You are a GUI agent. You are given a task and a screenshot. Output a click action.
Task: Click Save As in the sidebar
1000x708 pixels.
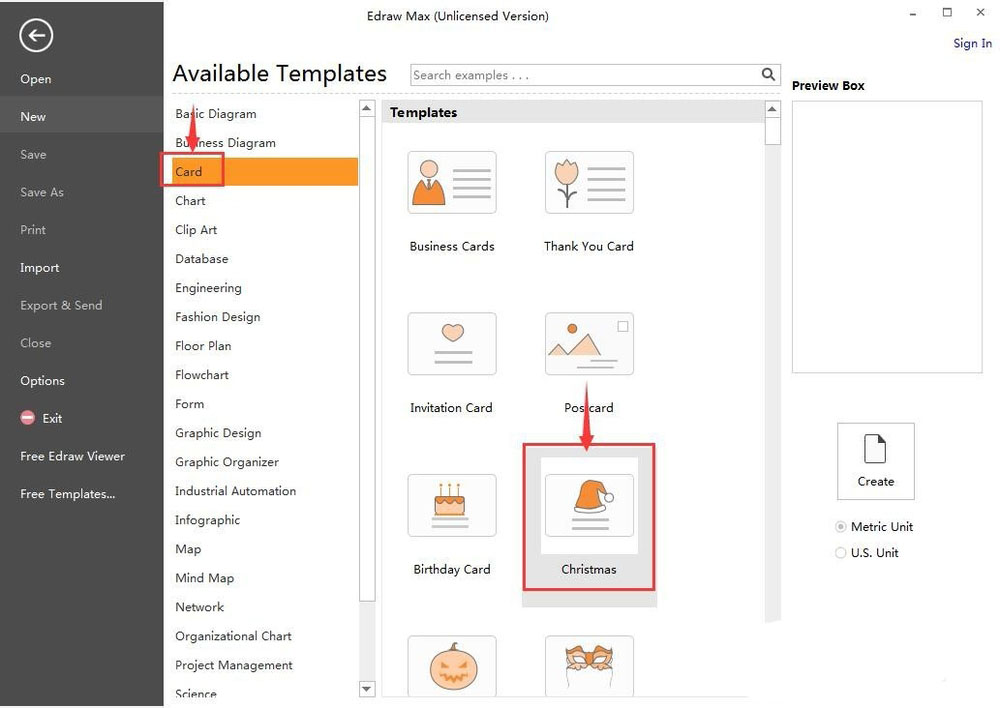[42, 192]
